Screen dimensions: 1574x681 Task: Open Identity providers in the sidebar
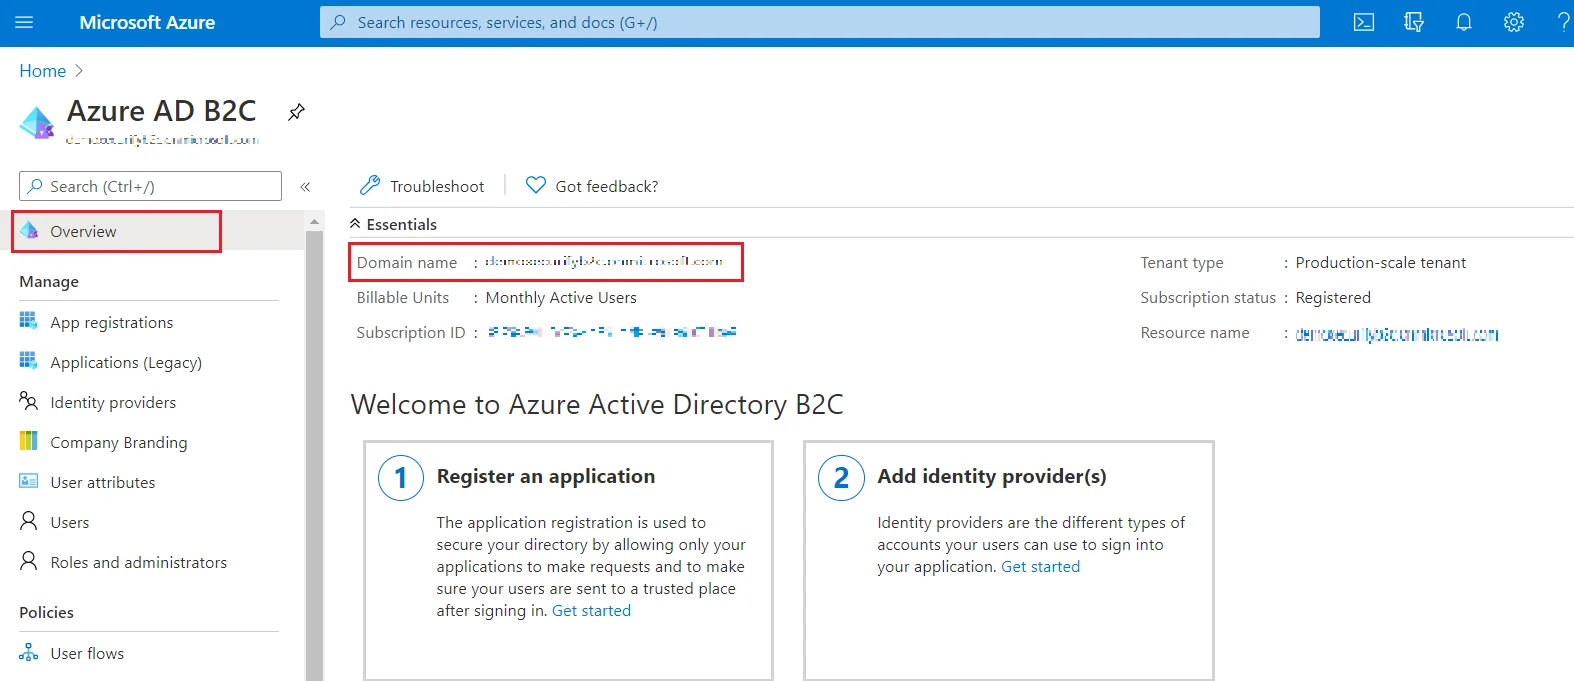tap(113, 402)
